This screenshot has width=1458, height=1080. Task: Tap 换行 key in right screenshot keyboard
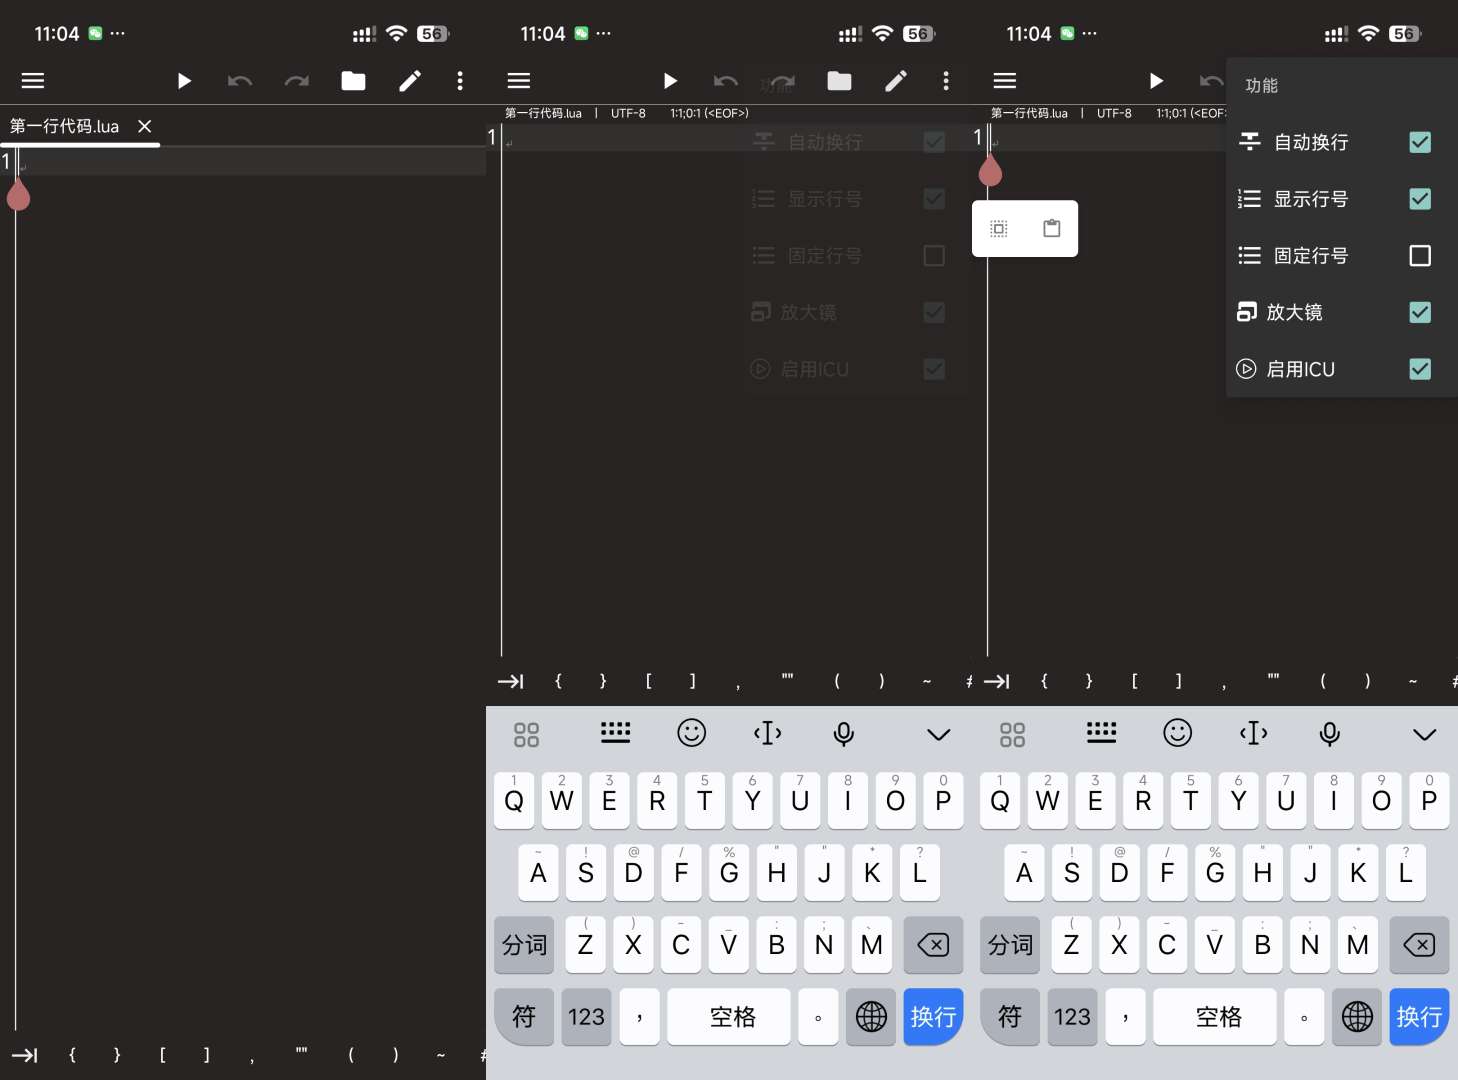[1419, 1017]
